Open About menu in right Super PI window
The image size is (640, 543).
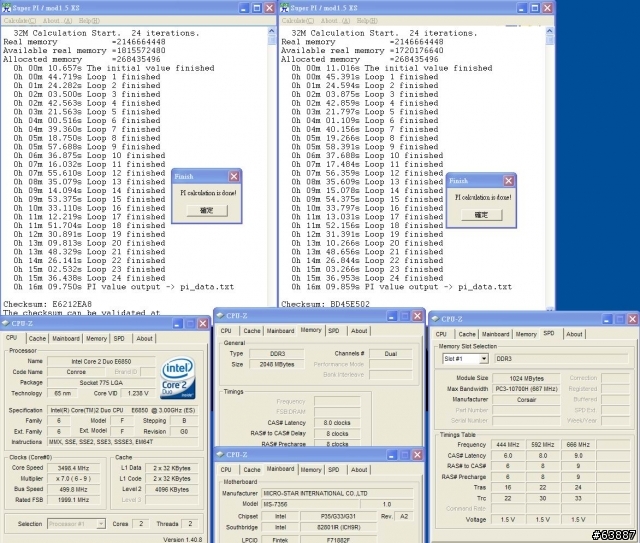(x=336, y=20)
